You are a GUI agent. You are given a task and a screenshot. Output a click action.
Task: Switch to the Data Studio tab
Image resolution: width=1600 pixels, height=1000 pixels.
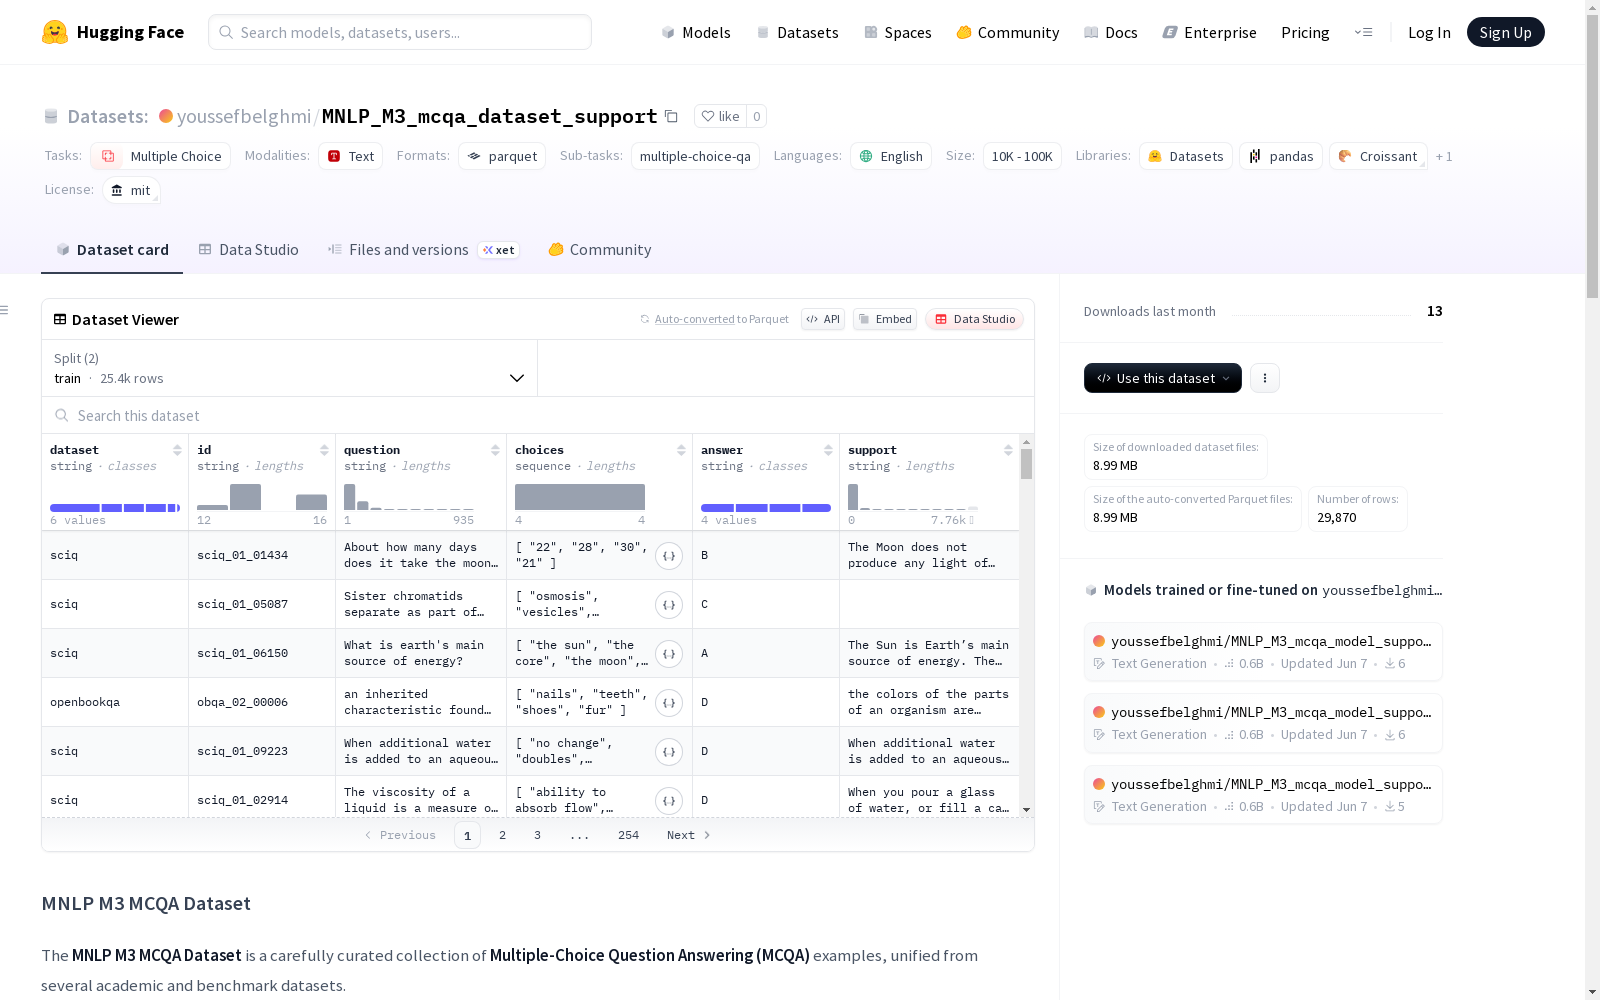(249, 250)
